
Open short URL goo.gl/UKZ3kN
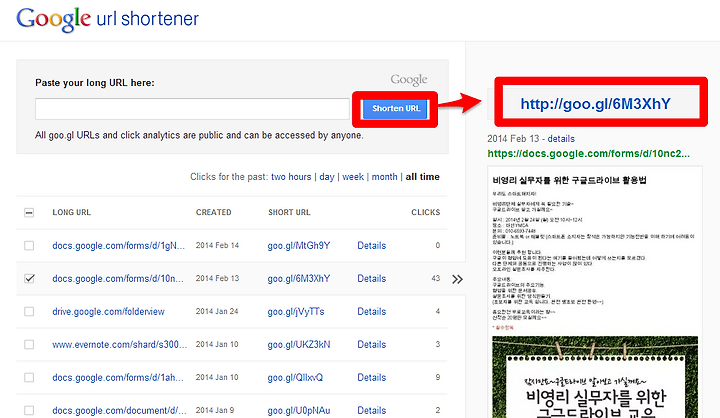299,345
